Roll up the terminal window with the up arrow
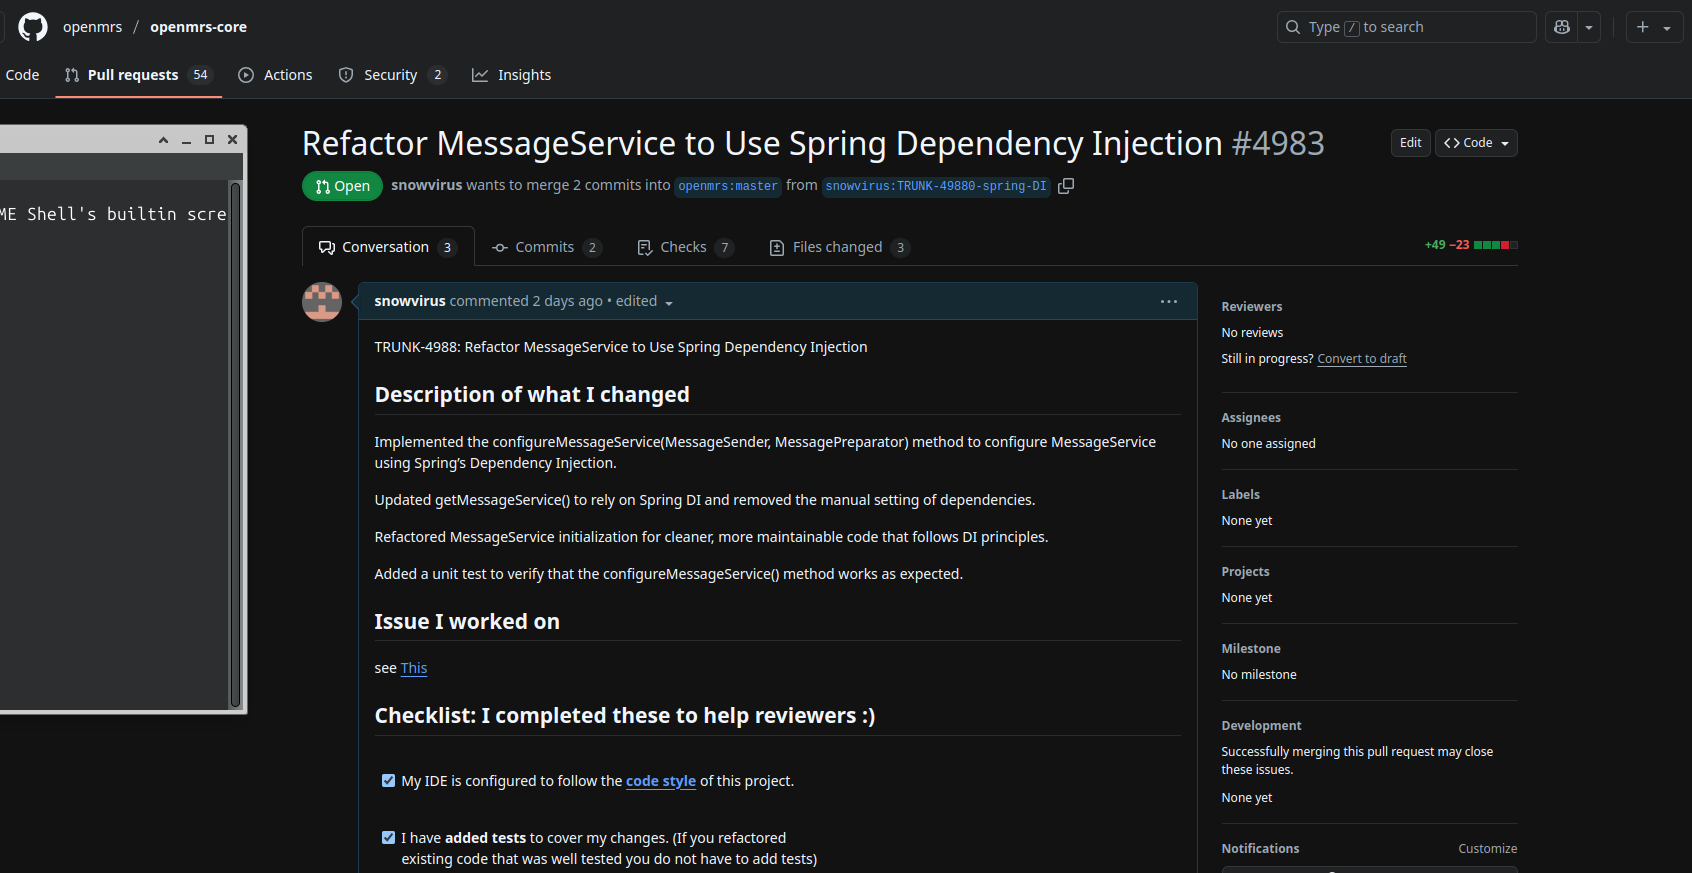1692x873 pixels. point(163,140)
